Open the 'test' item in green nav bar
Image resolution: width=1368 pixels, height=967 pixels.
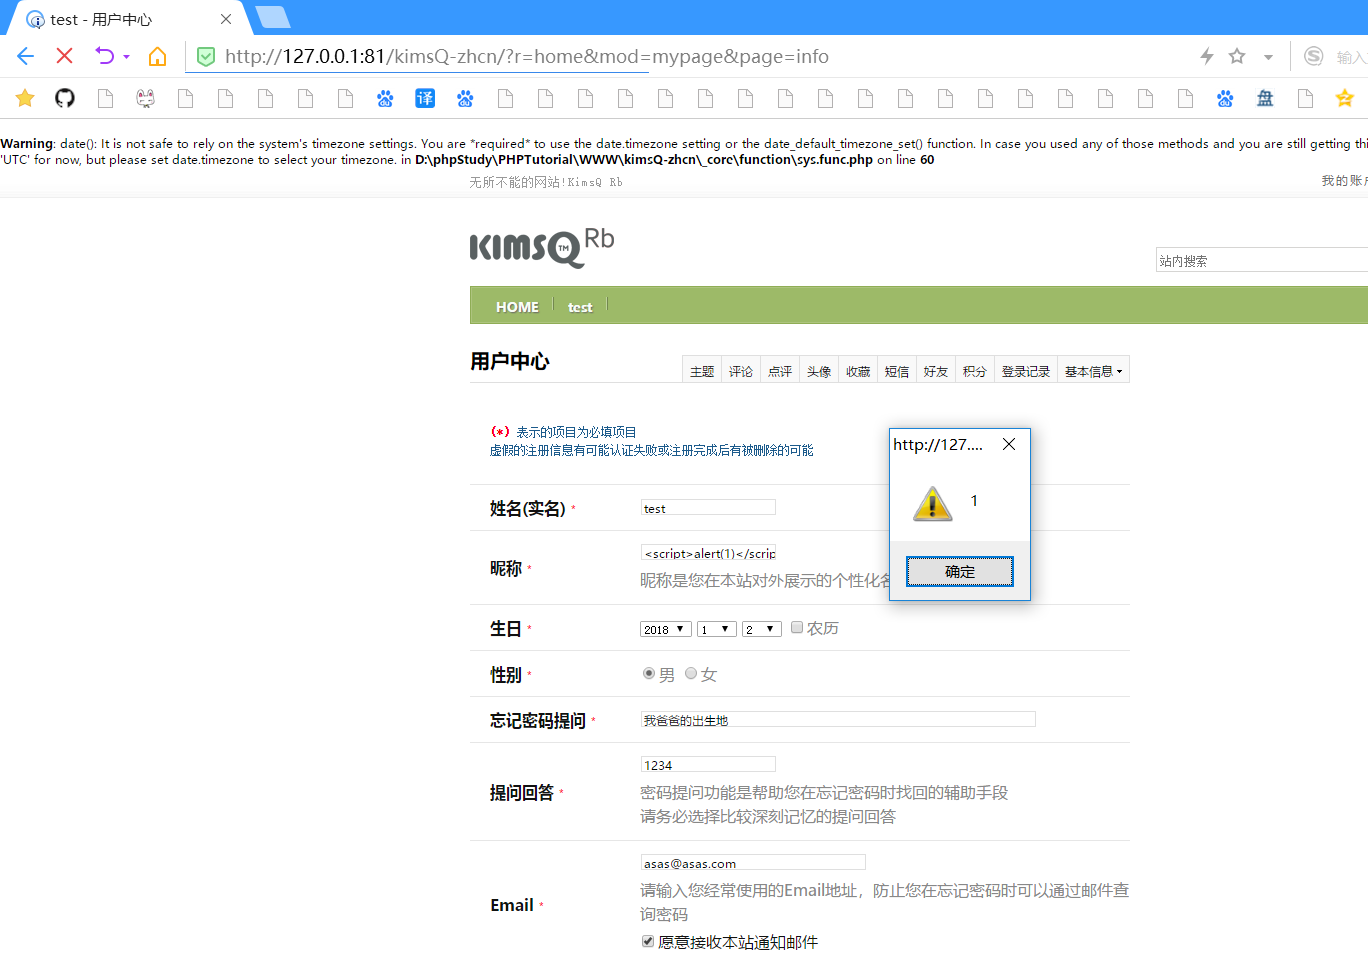pyautogui.click(x=580, y=307)
